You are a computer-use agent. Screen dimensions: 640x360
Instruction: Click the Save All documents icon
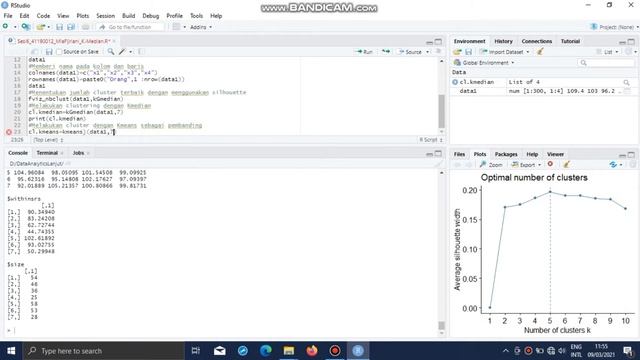pos(71,27)
